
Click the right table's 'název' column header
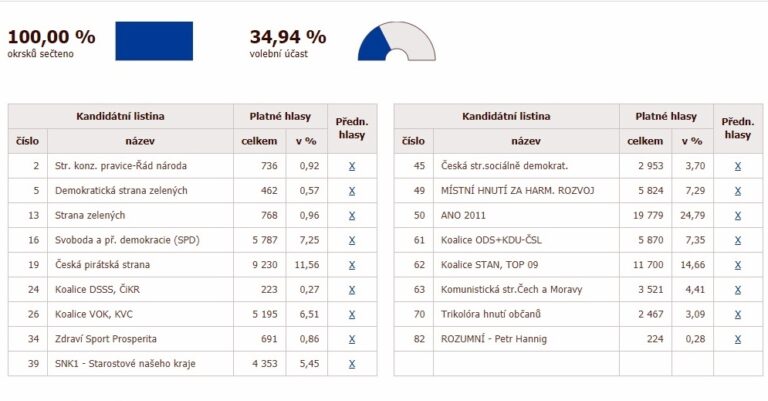[526, 141]
